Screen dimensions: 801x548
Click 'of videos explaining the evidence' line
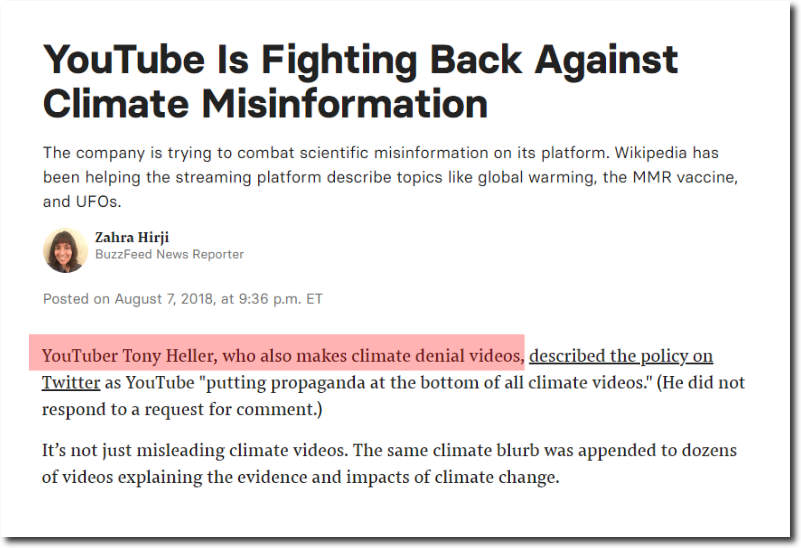click(300, 477)
